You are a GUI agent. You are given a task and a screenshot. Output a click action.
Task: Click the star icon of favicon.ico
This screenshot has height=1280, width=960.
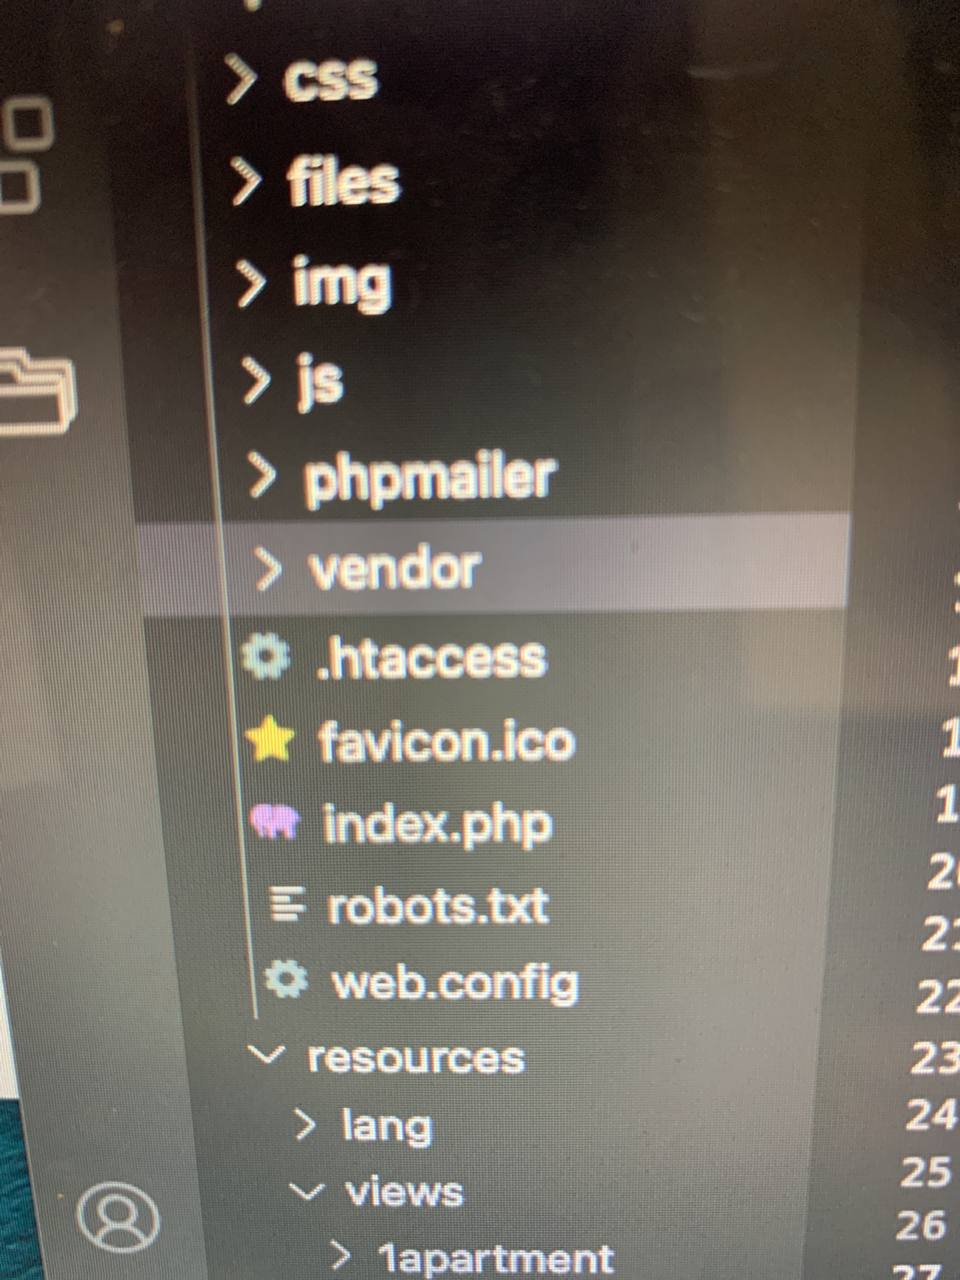click(x=270, y=741)
